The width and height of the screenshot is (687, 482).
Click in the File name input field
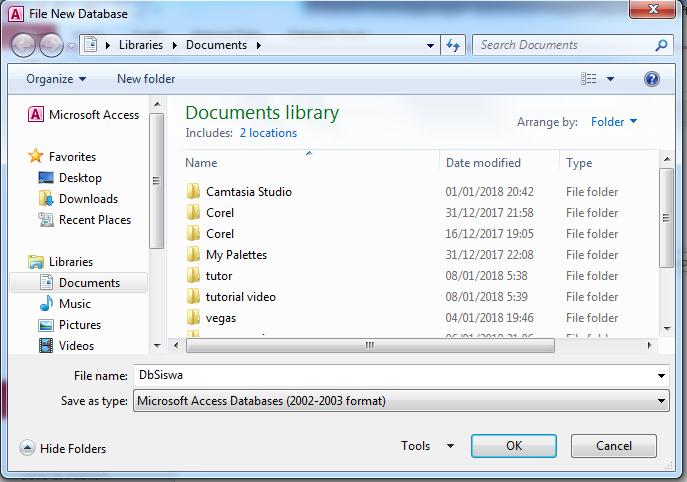[394, 376]
